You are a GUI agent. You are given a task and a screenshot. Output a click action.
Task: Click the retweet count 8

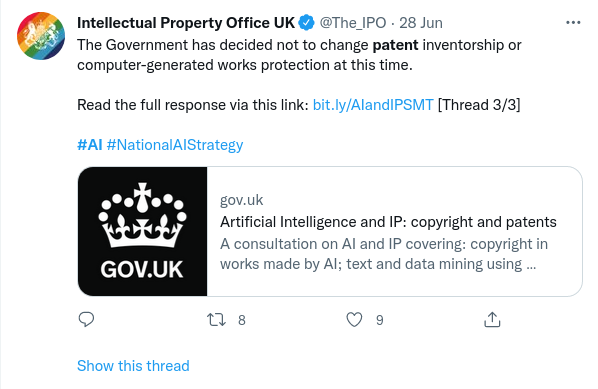[x=242, y=320]
